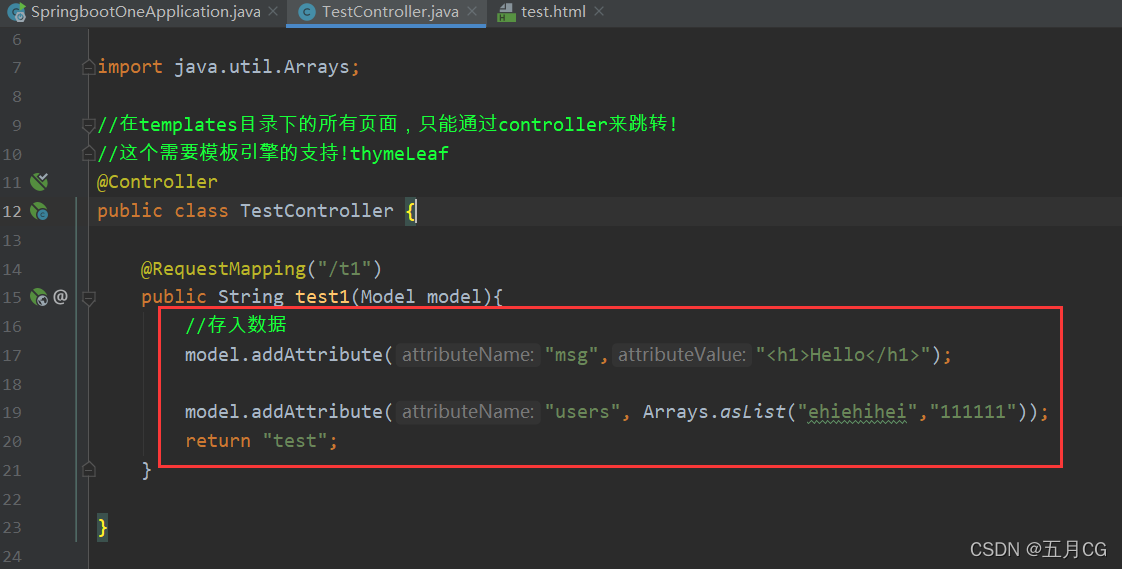Click the @ gutter marker on line 15
The width and height of the screenshot is (1122, 569).
61,296
